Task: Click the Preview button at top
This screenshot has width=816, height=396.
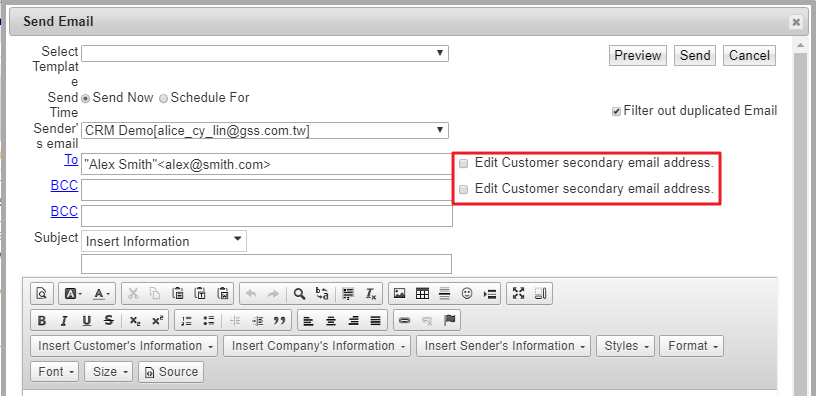Action: (638, 56)
